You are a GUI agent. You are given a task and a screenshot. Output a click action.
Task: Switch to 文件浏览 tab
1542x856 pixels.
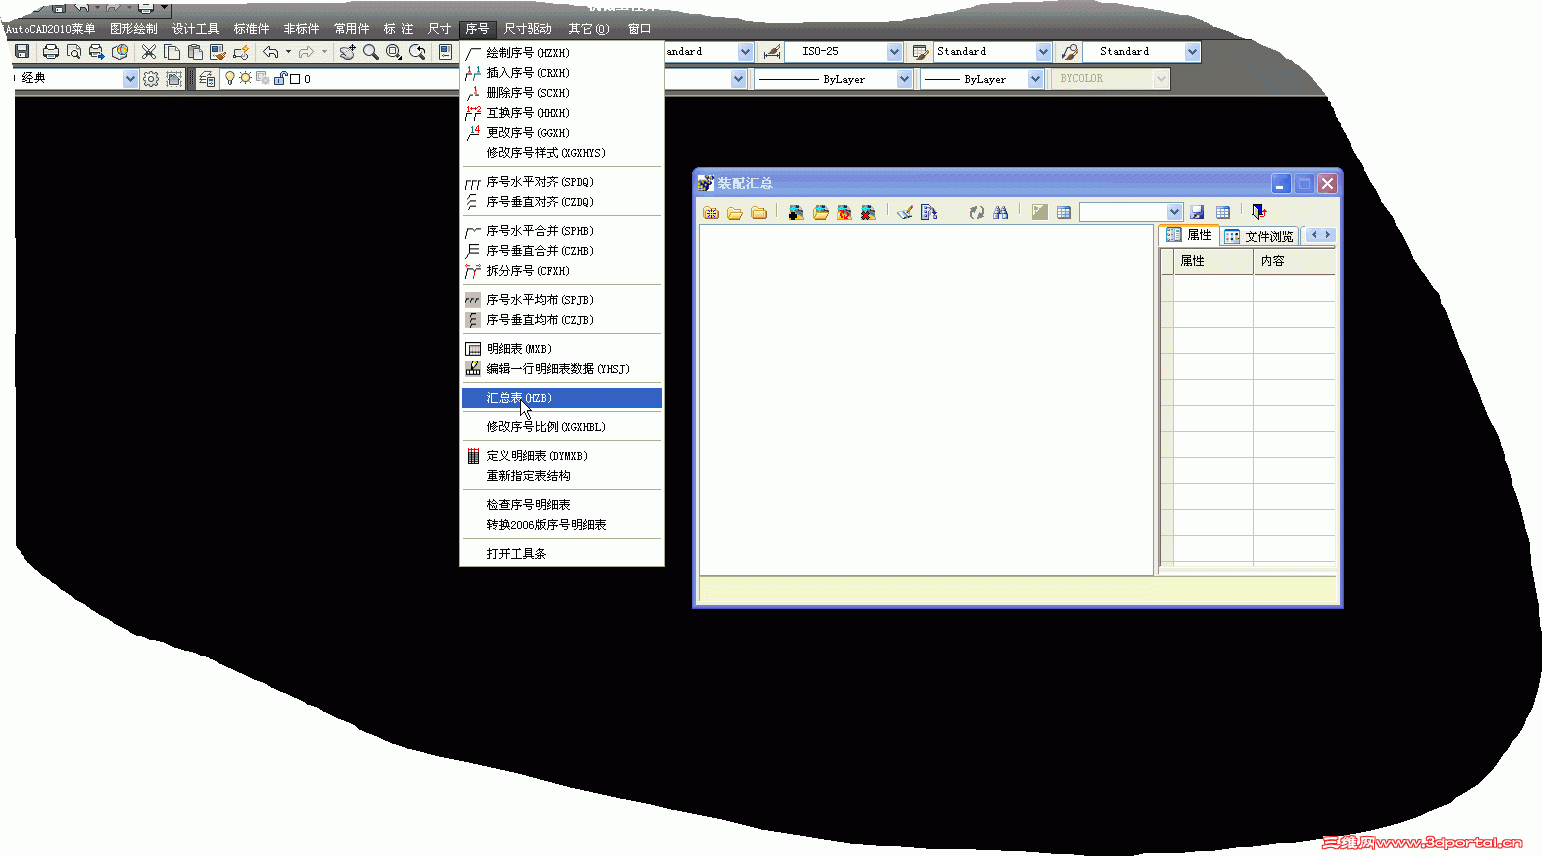[1259, 236]
